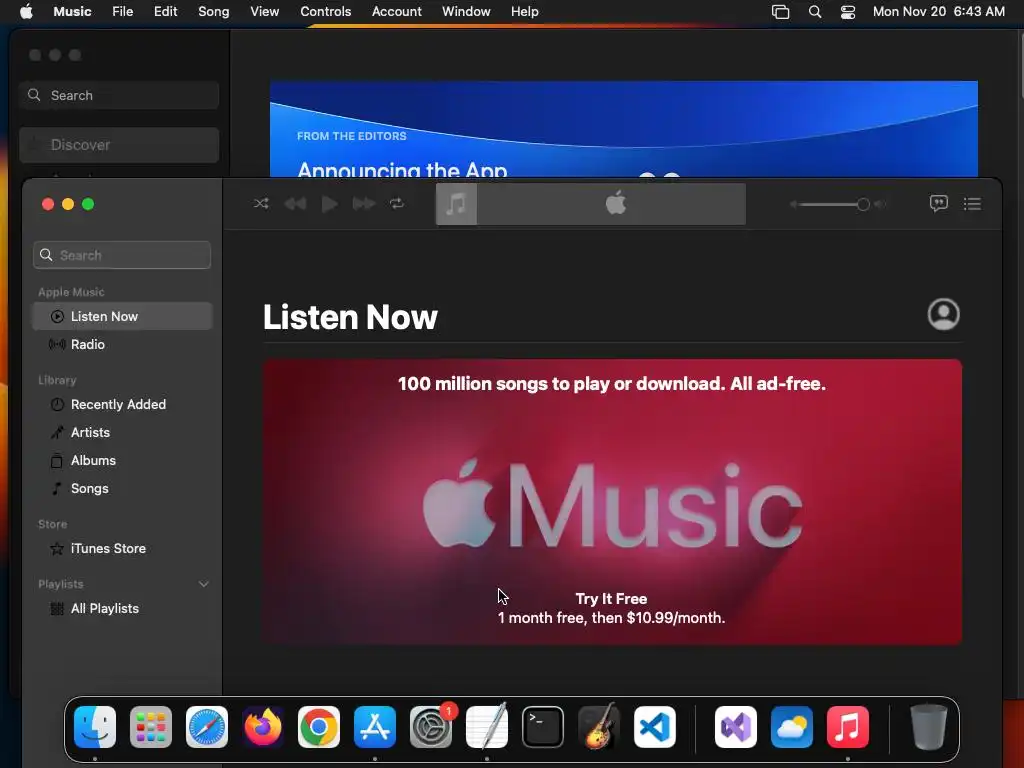The image size is (1024, 768).
Task: Launch Firefox from the Dock
Action: click(263, 727)
